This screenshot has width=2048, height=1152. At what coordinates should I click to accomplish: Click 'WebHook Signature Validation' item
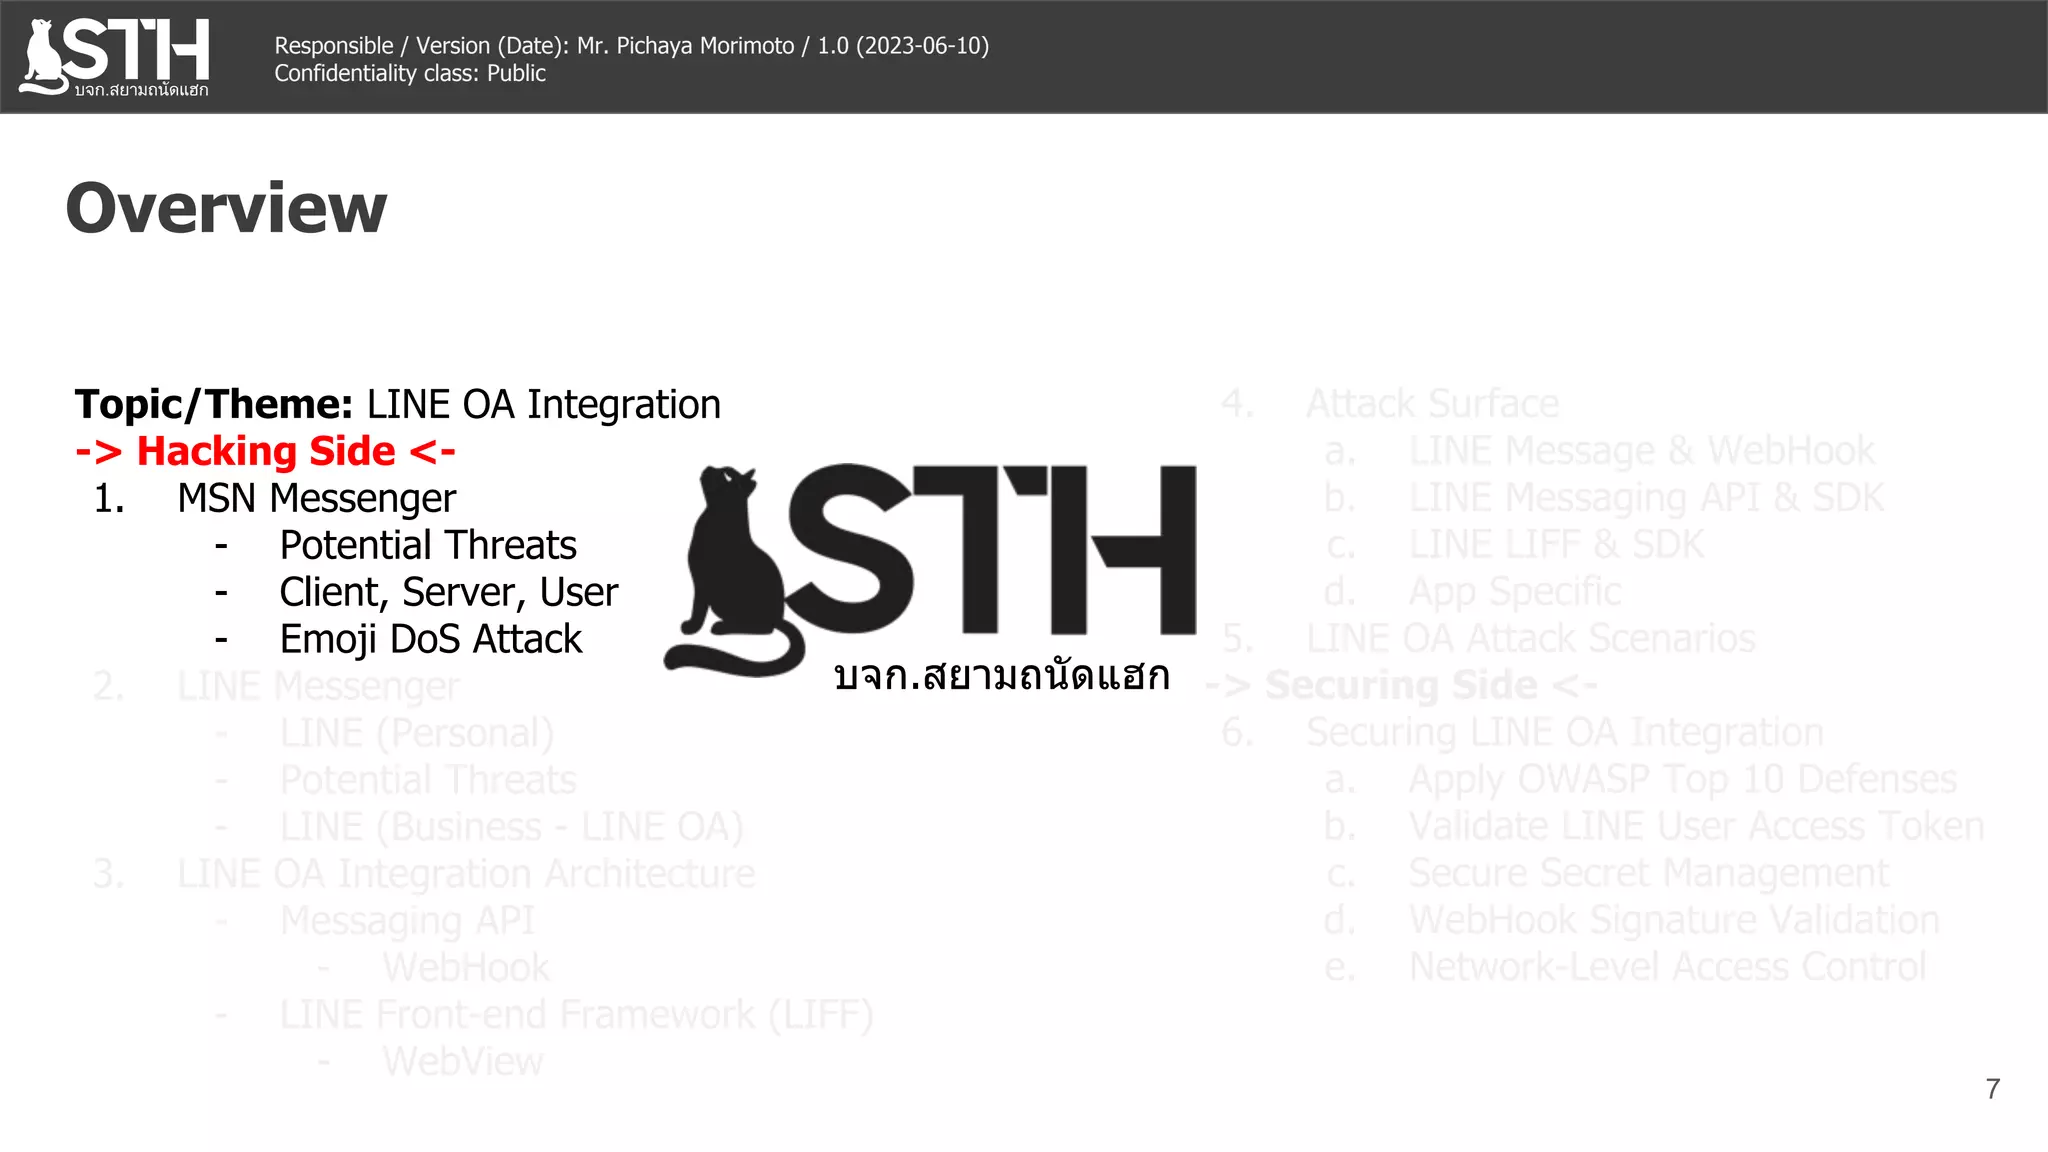coord(1673,920)
